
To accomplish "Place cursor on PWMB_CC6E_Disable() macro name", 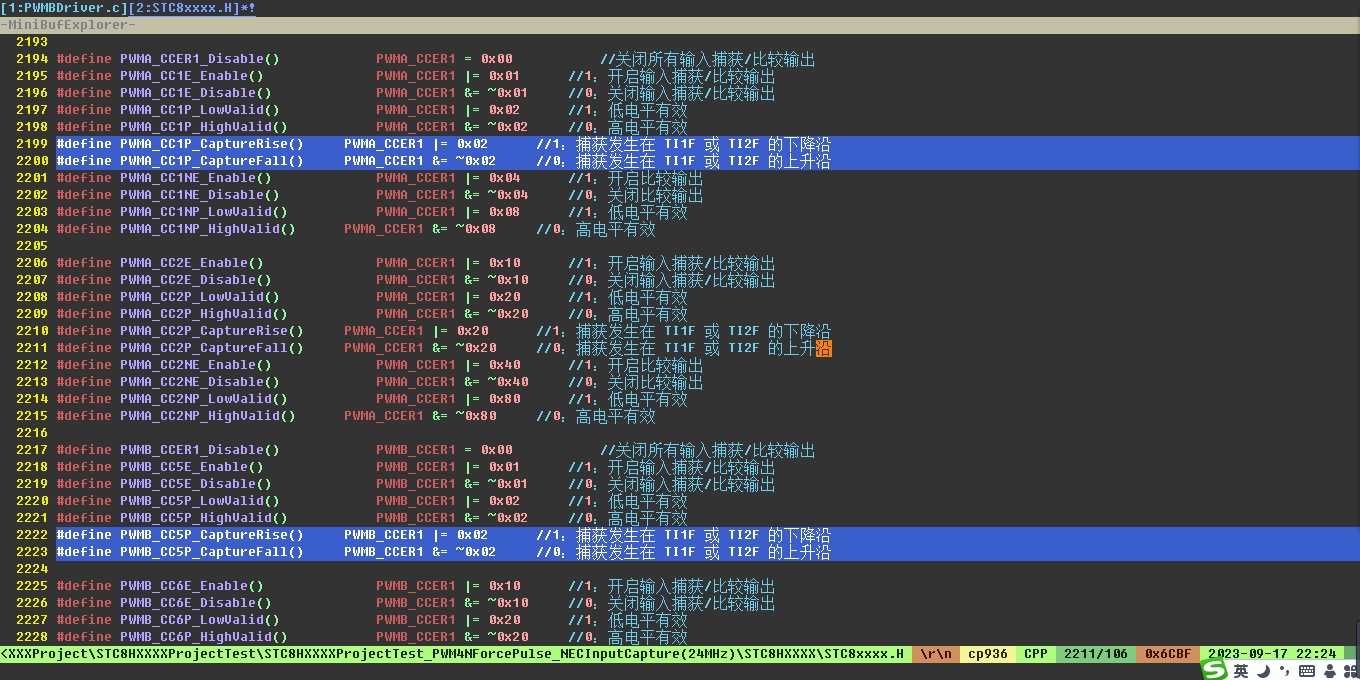I will coord(196,603).
